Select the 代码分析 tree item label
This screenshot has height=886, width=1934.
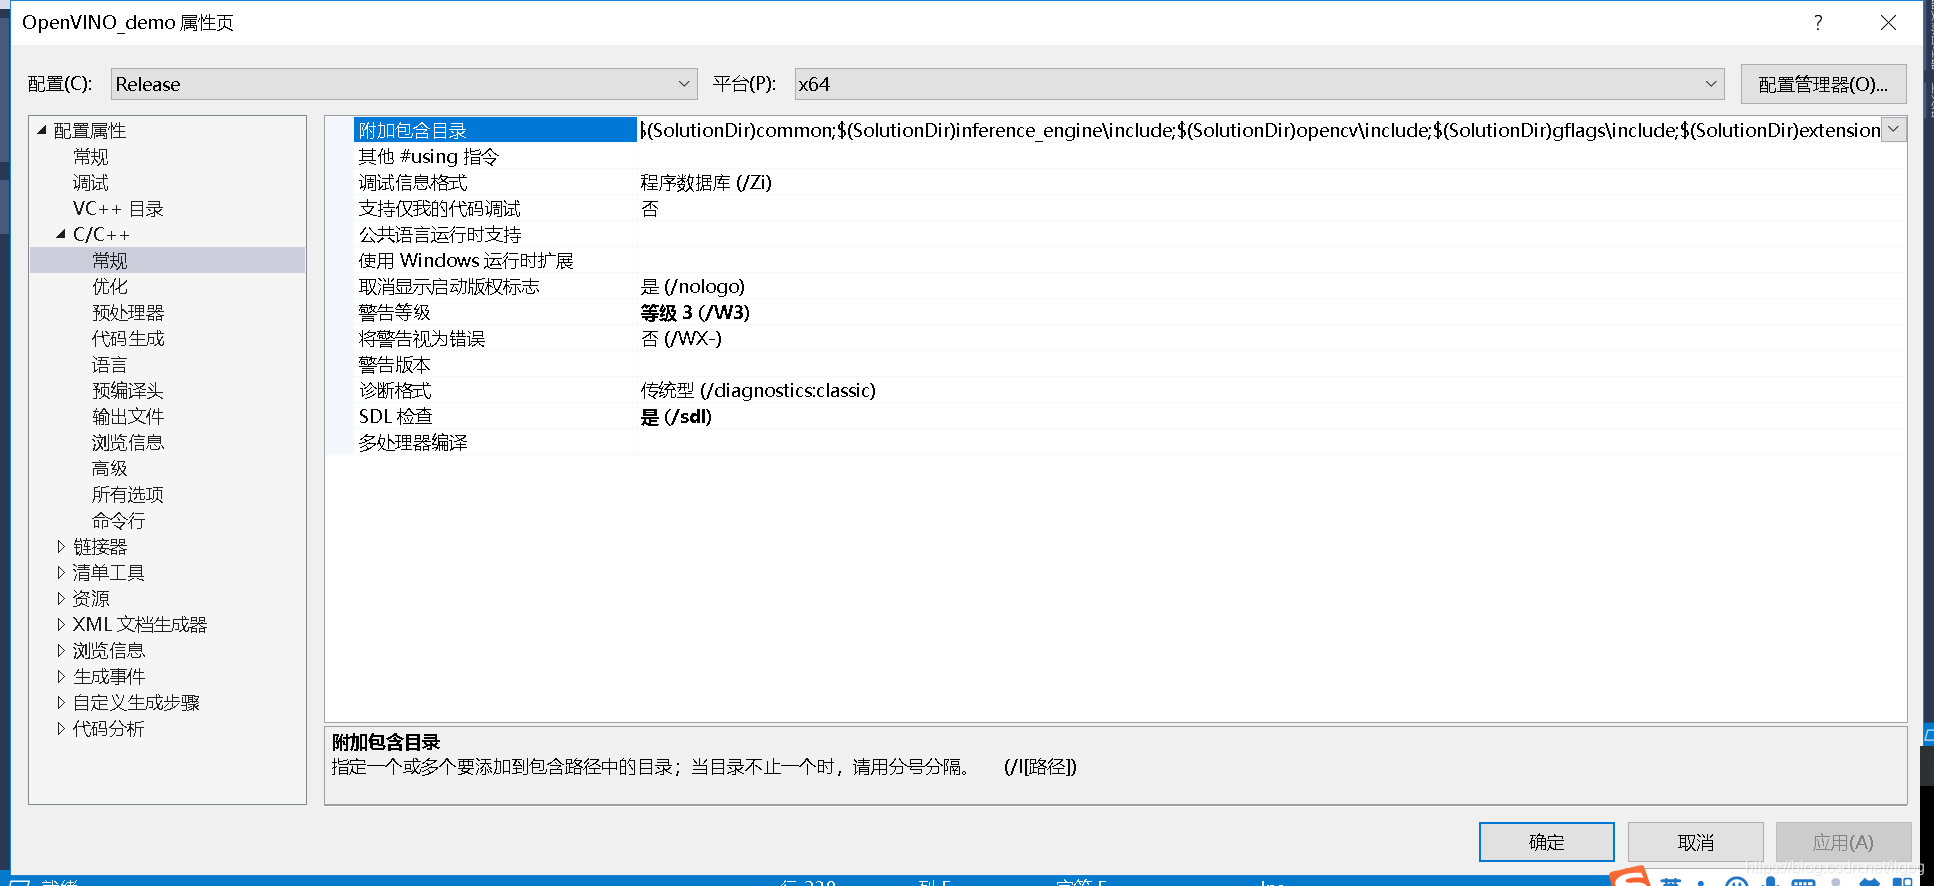[x=109, y=728]
